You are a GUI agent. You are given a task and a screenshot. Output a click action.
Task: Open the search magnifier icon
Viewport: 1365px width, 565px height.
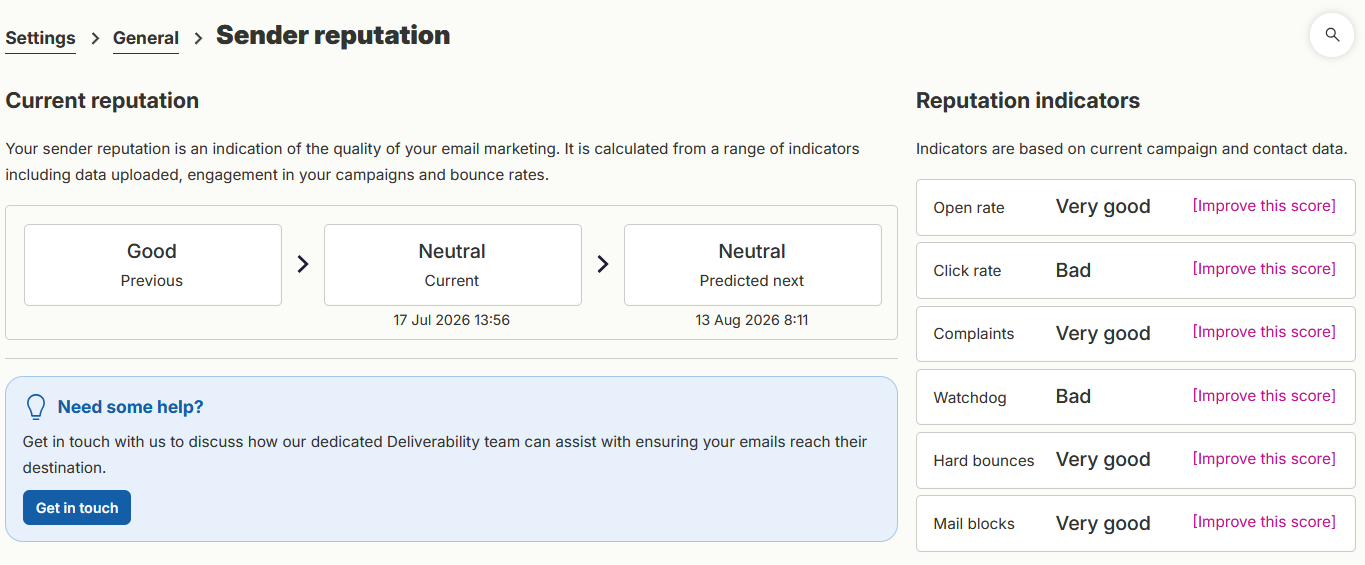pos(1332,35)
